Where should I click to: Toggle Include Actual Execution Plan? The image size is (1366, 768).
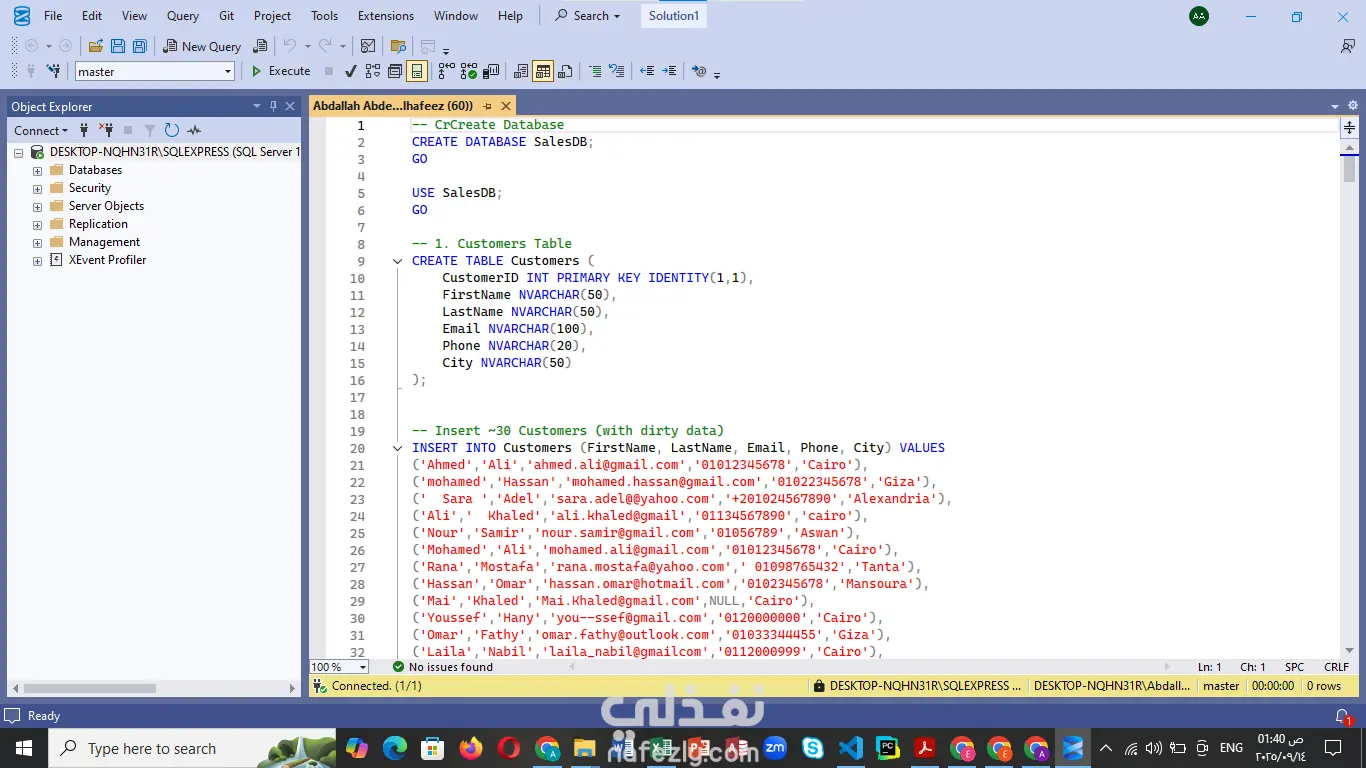tap(447, 71)
